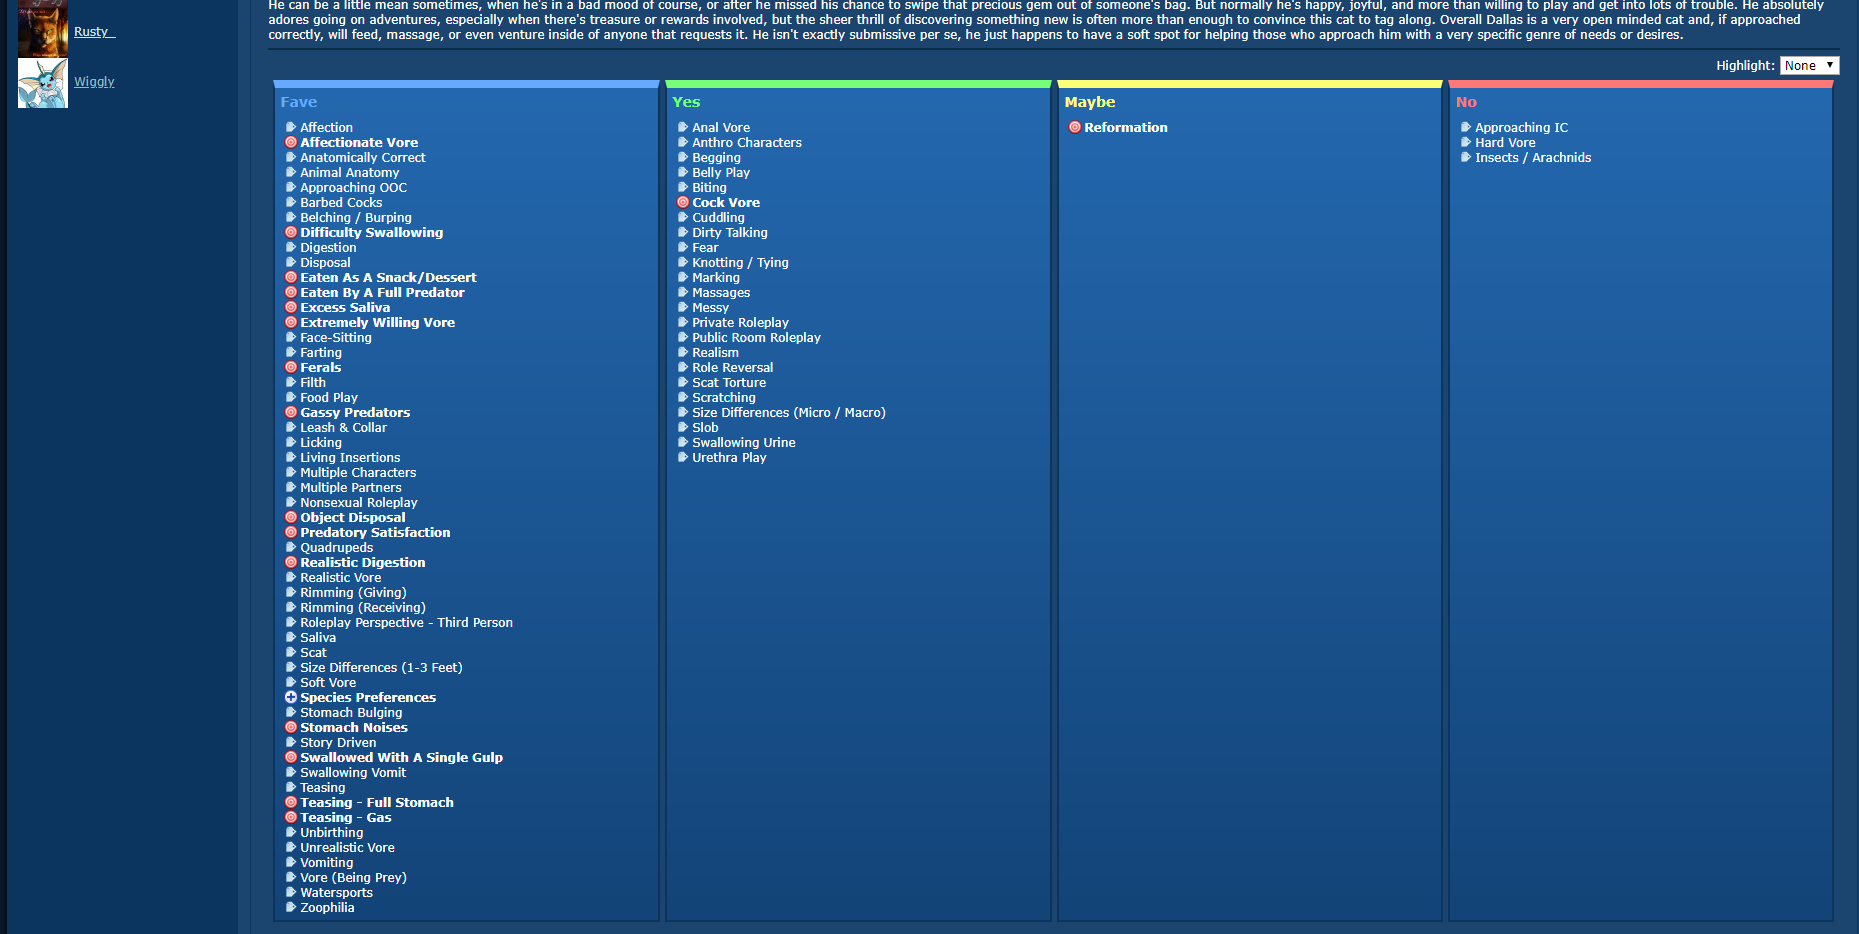Click Size Differences (1-3 Feet) entry
Viewport: 1859px width, 934px height.
point(382,667)
